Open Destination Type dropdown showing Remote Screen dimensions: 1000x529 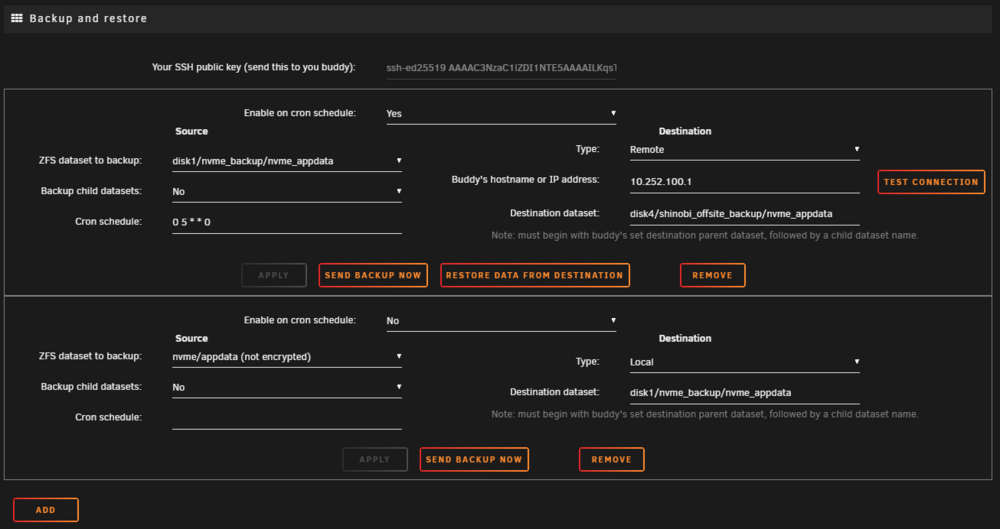click(x=745, y=149)
